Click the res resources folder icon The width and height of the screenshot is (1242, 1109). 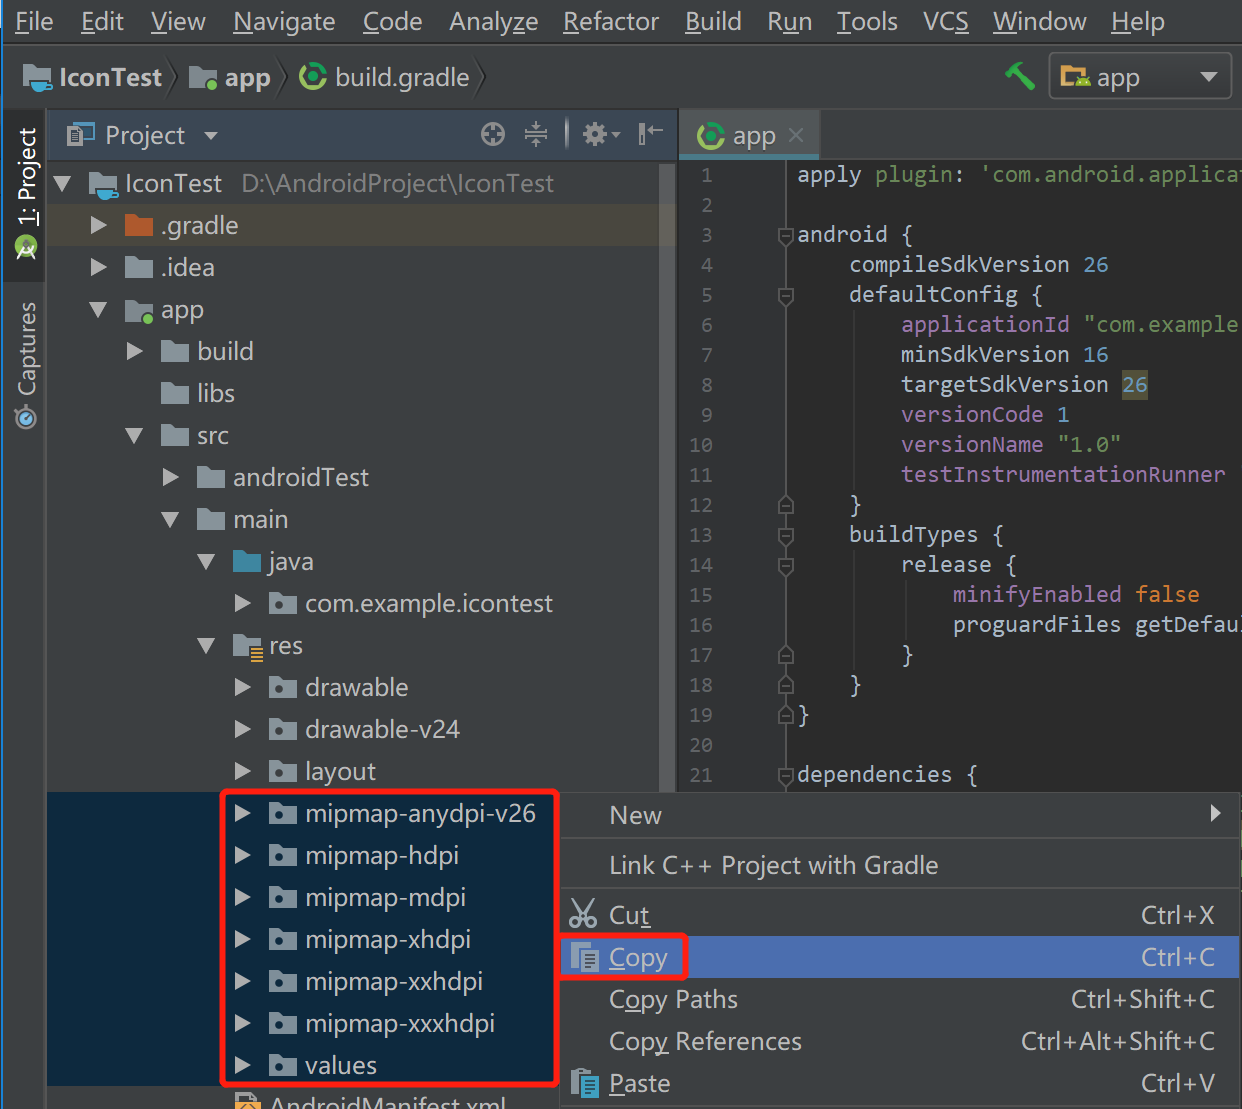tap(247, 646)
